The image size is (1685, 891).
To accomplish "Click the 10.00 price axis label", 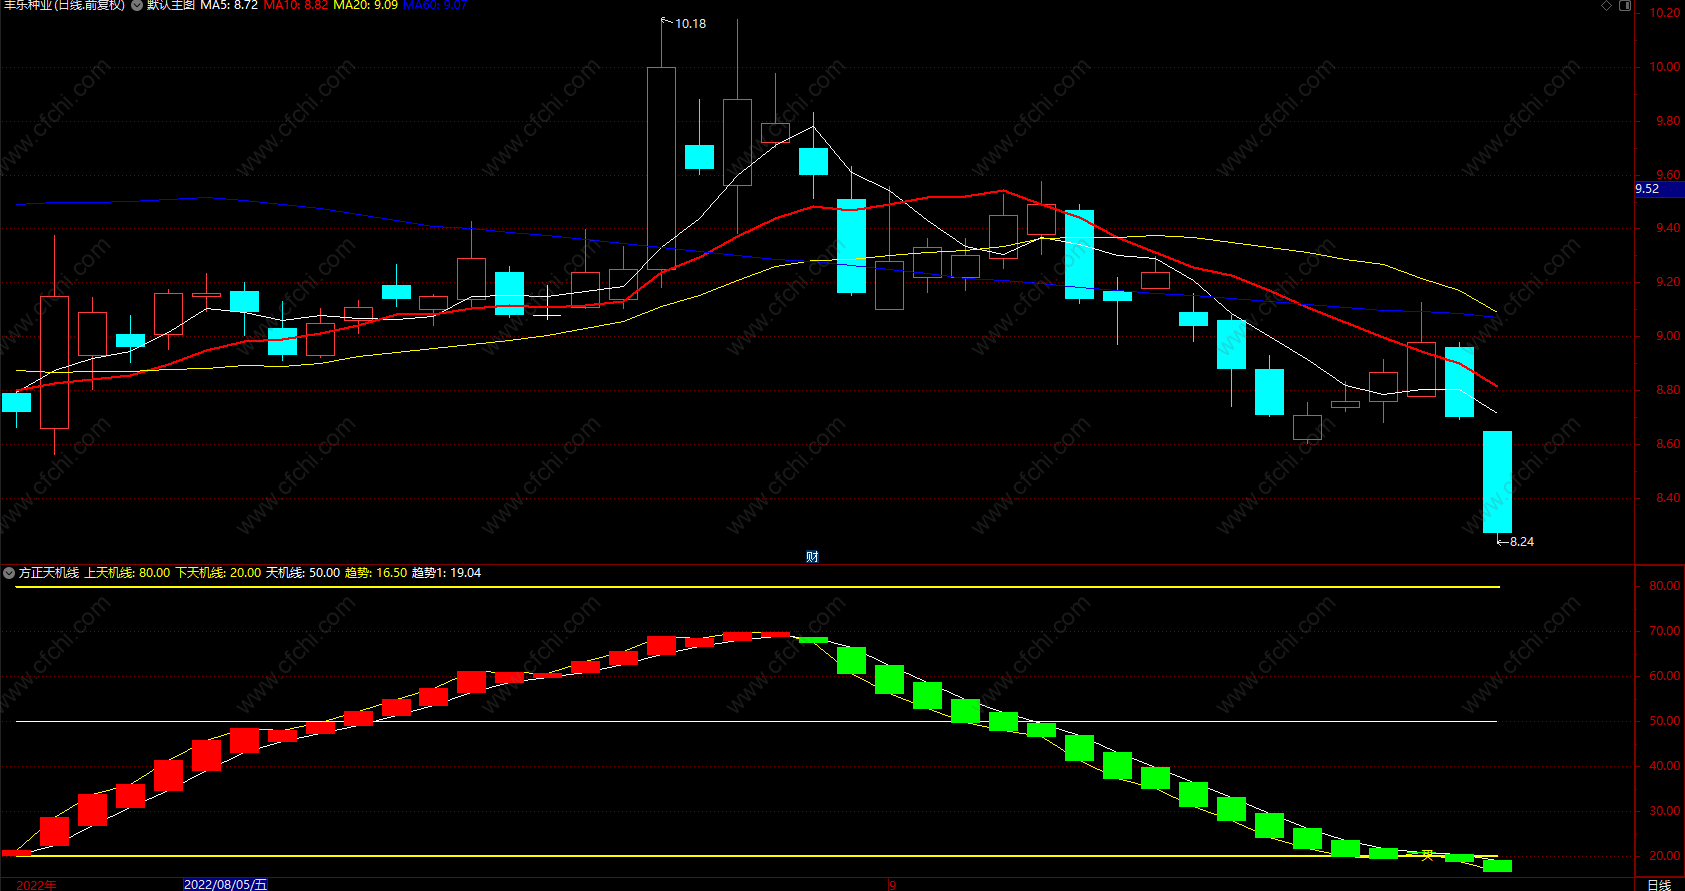I will [1665, 67].
